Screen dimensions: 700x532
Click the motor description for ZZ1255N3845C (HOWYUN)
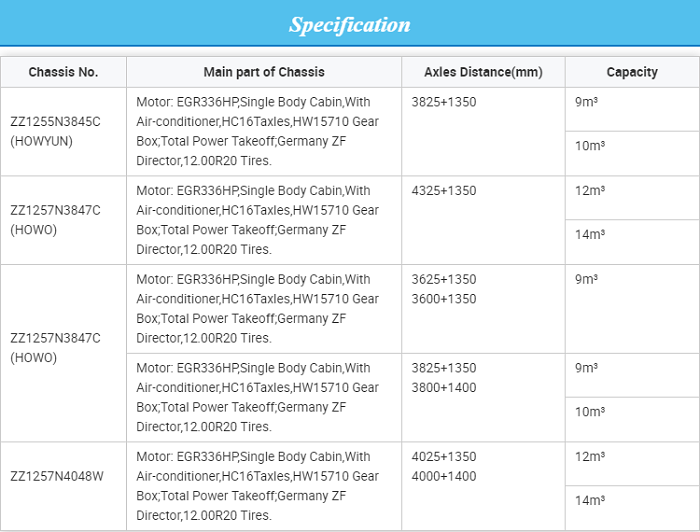[x=257, y=131]
